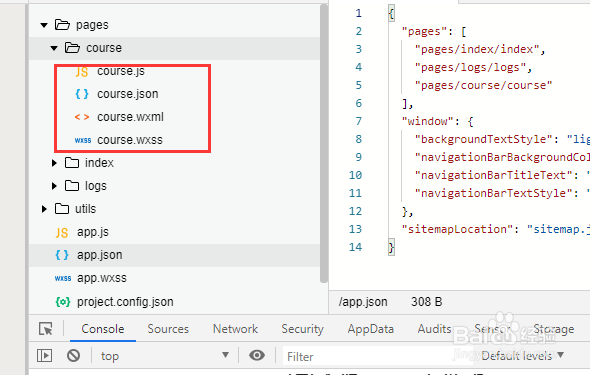Click the eye live expression icon

[x=257, y=355]
